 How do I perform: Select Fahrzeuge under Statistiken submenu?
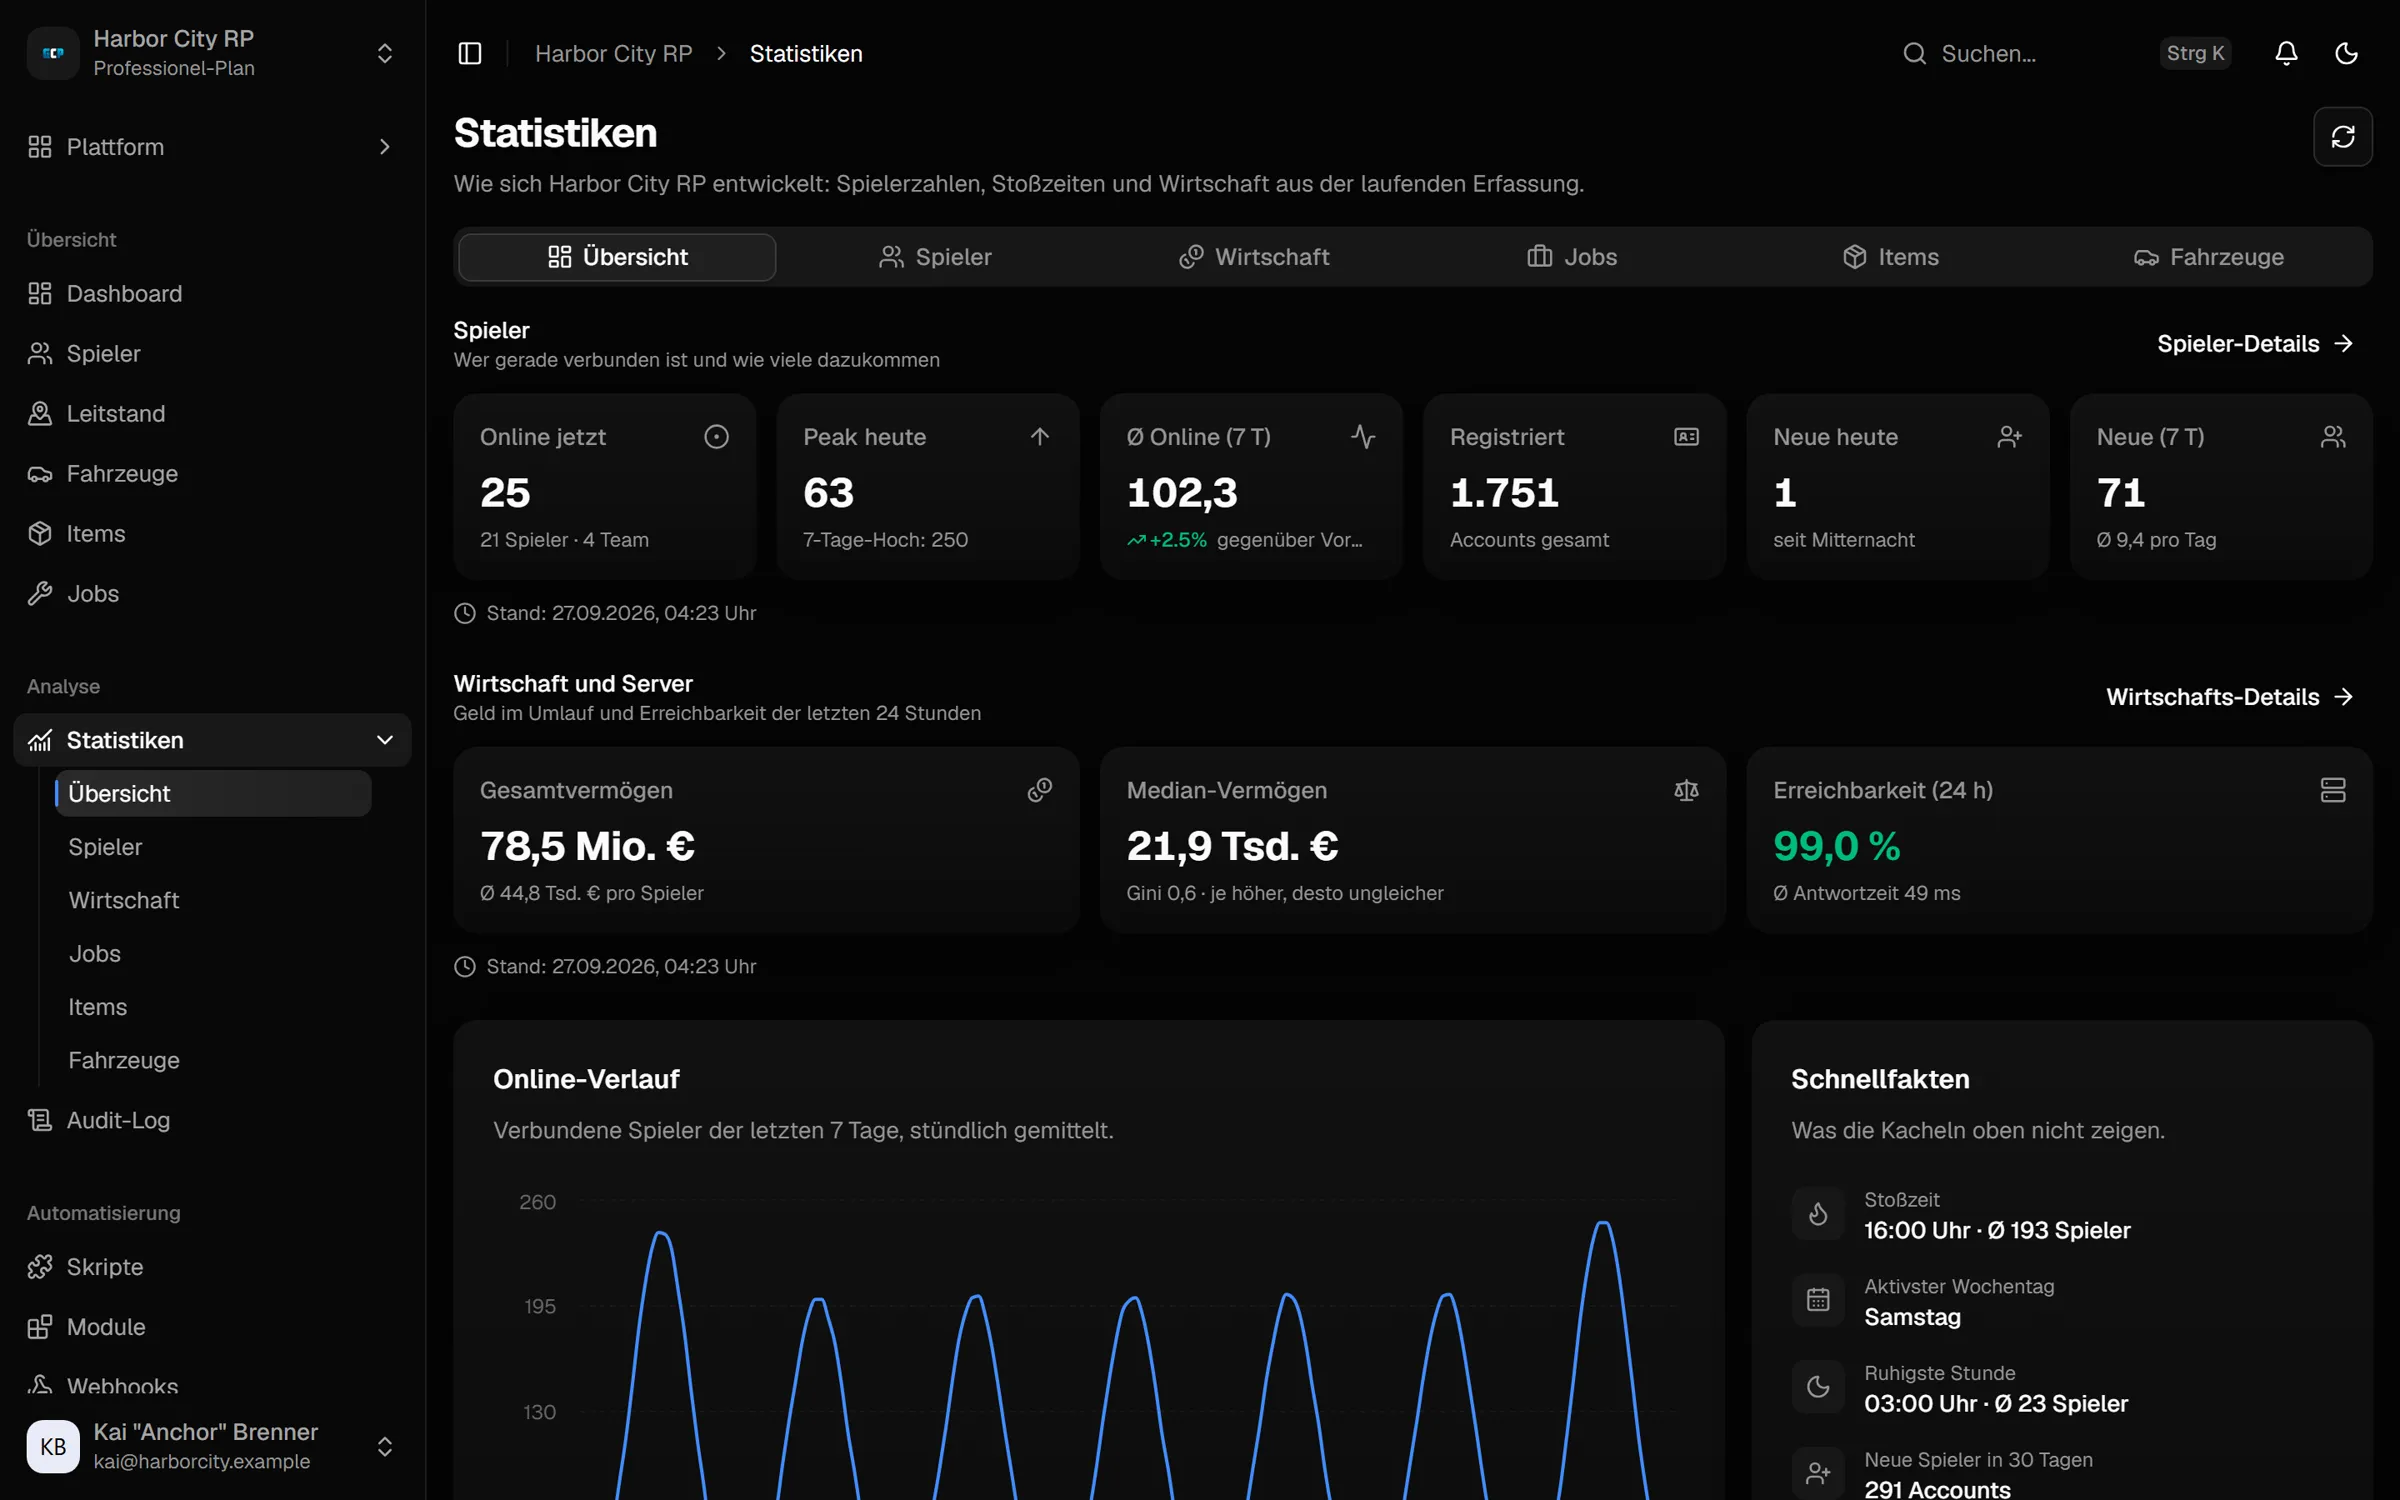pos(213,1060)
